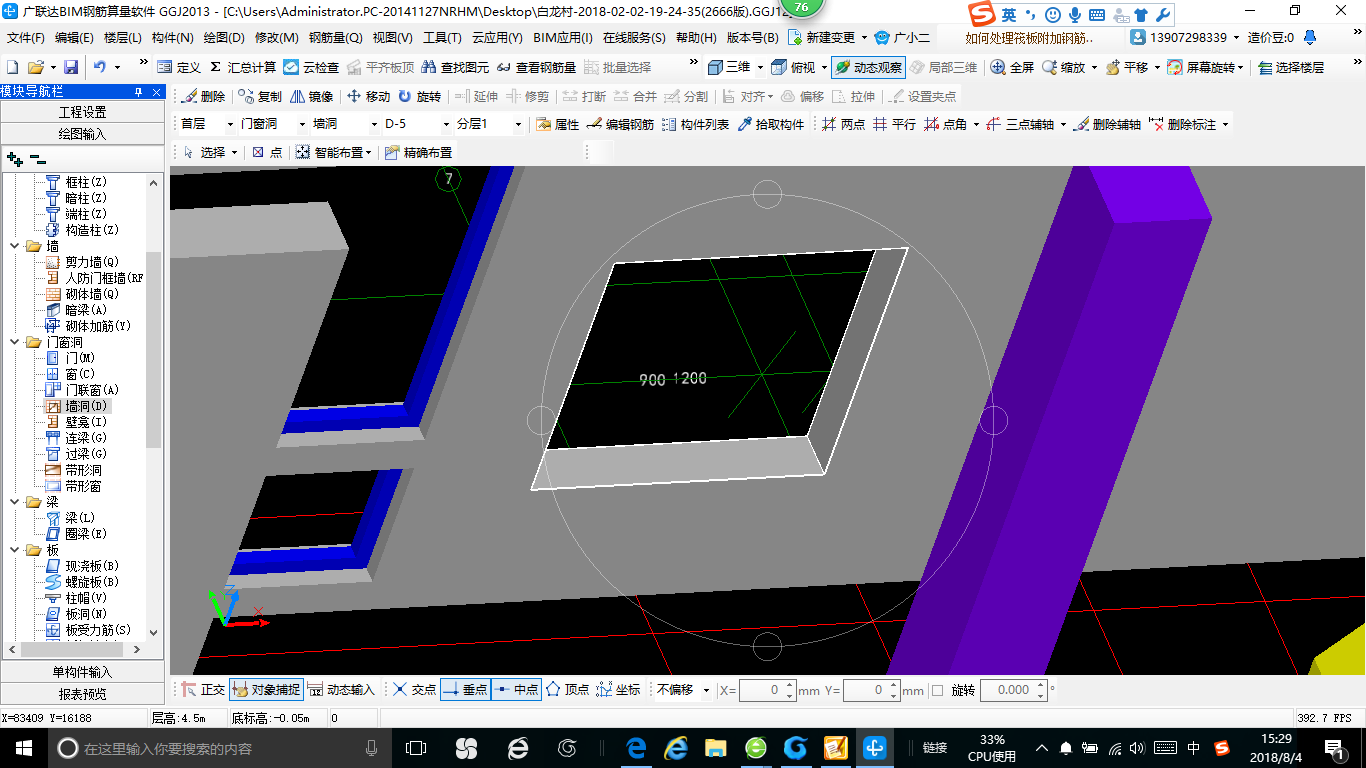Select the 旋转 rotate tool
1366x768 pixels.
point(419,96)
